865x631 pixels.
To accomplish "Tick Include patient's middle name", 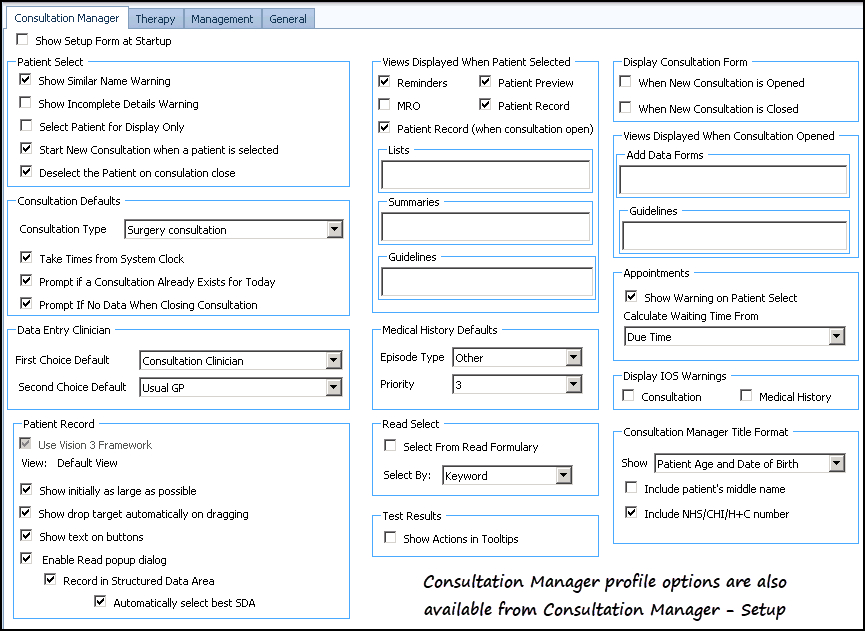I will click(631, 489).
